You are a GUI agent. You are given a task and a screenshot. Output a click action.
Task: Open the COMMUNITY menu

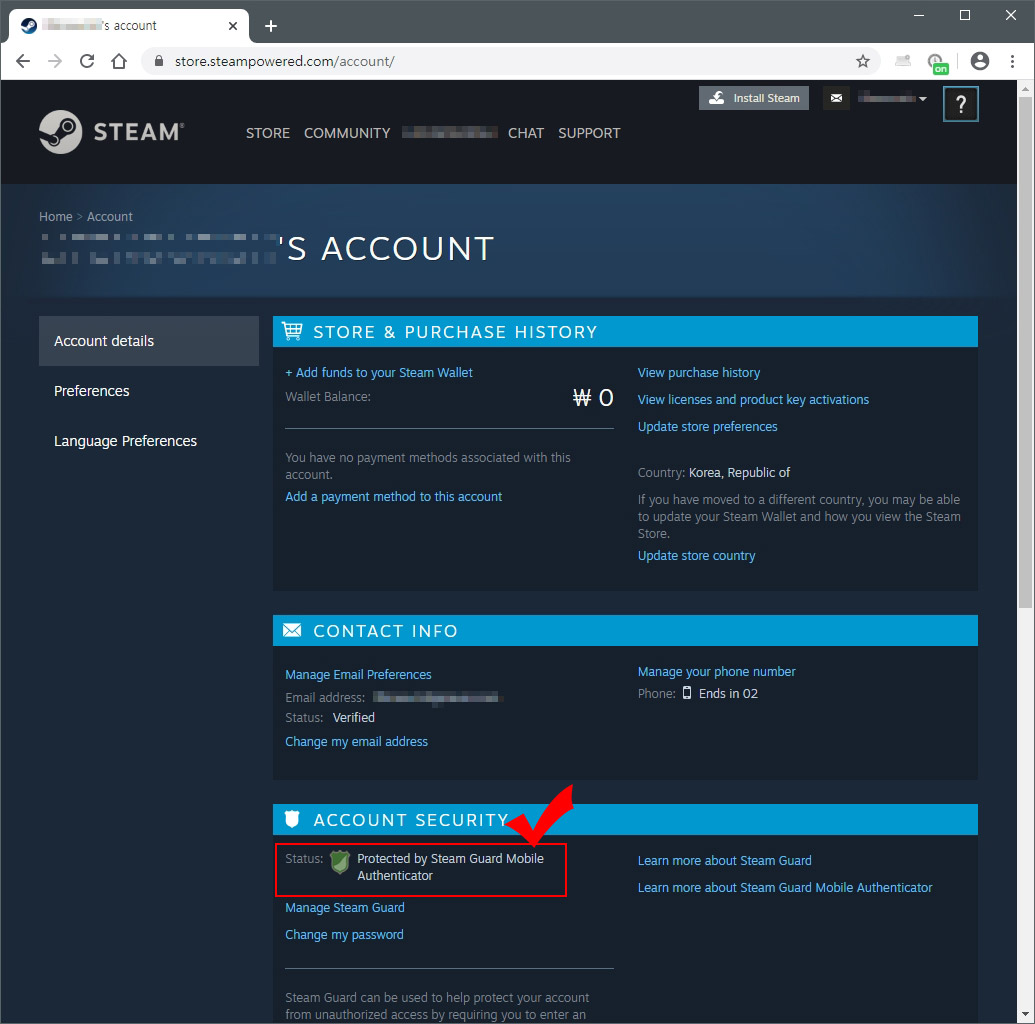[x=347, y=133]
